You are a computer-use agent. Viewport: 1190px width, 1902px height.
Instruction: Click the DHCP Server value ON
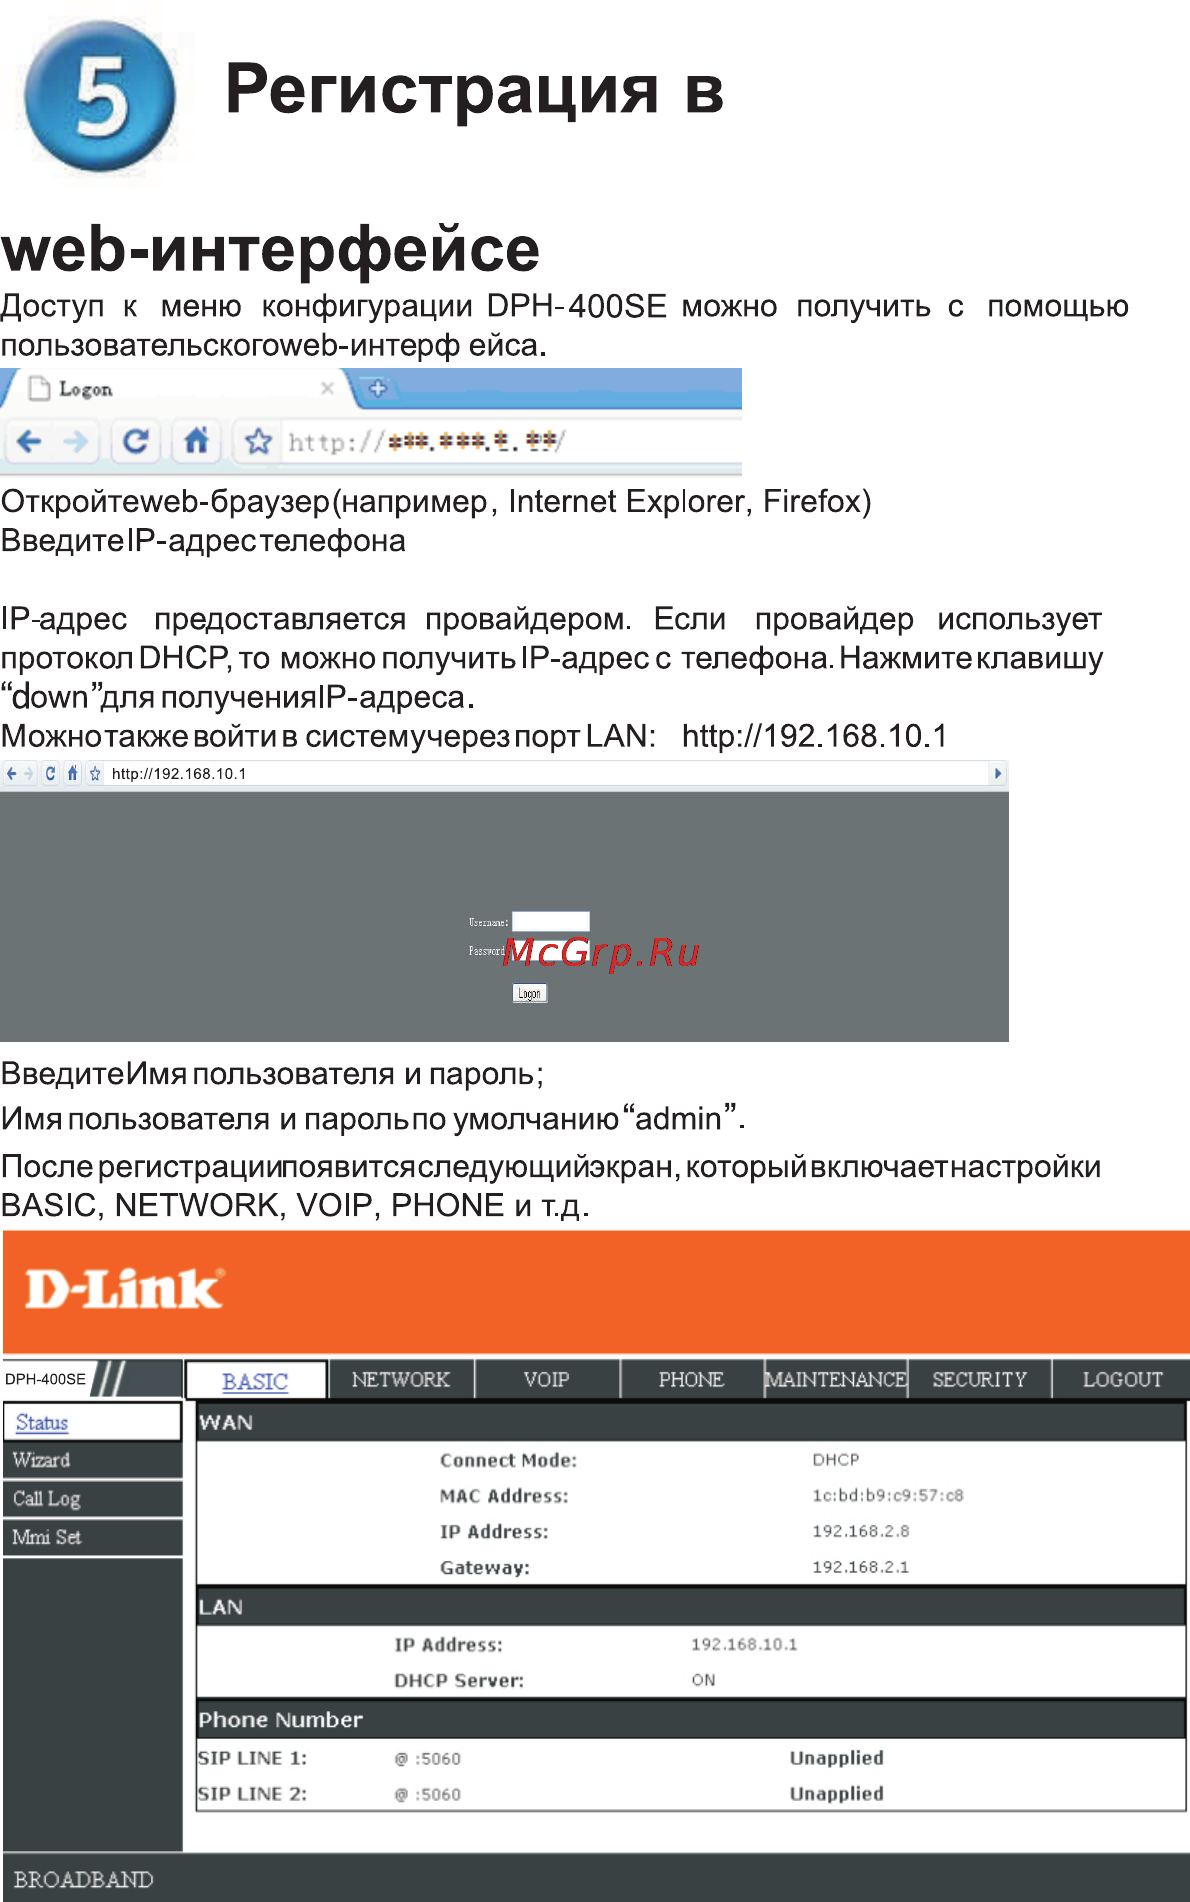703,1680
